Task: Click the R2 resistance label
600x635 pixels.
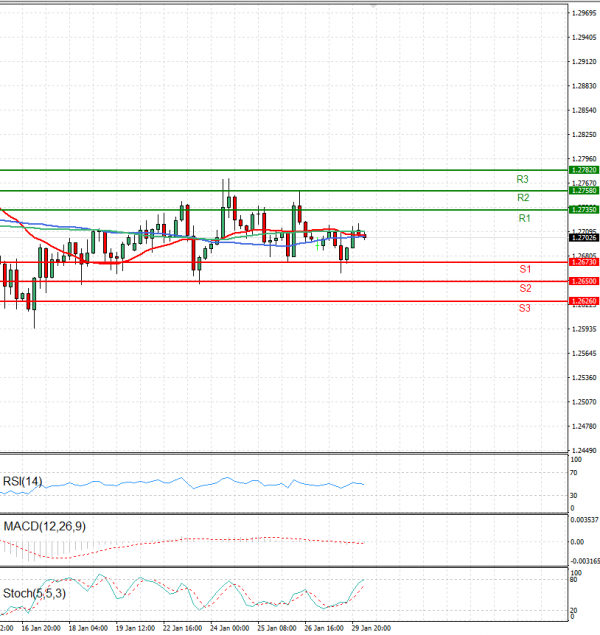Action: (523, 198)
